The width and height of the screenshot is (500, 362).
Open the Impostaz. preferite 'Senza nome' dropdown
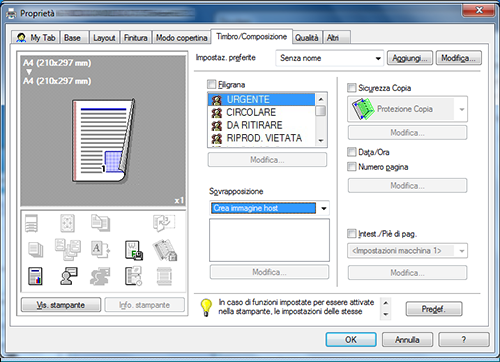(330, 58)
